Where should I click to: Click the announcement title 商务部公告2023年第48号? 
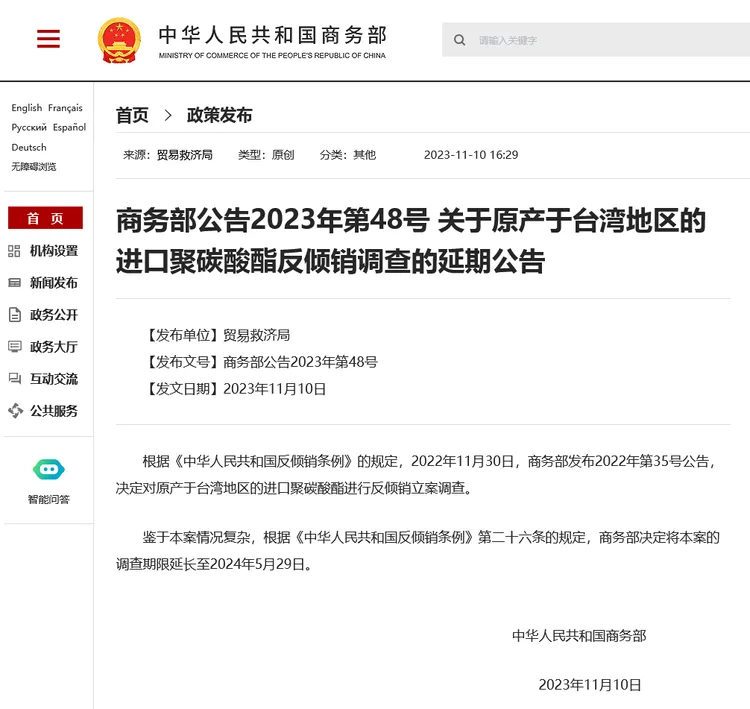[411, 241]
